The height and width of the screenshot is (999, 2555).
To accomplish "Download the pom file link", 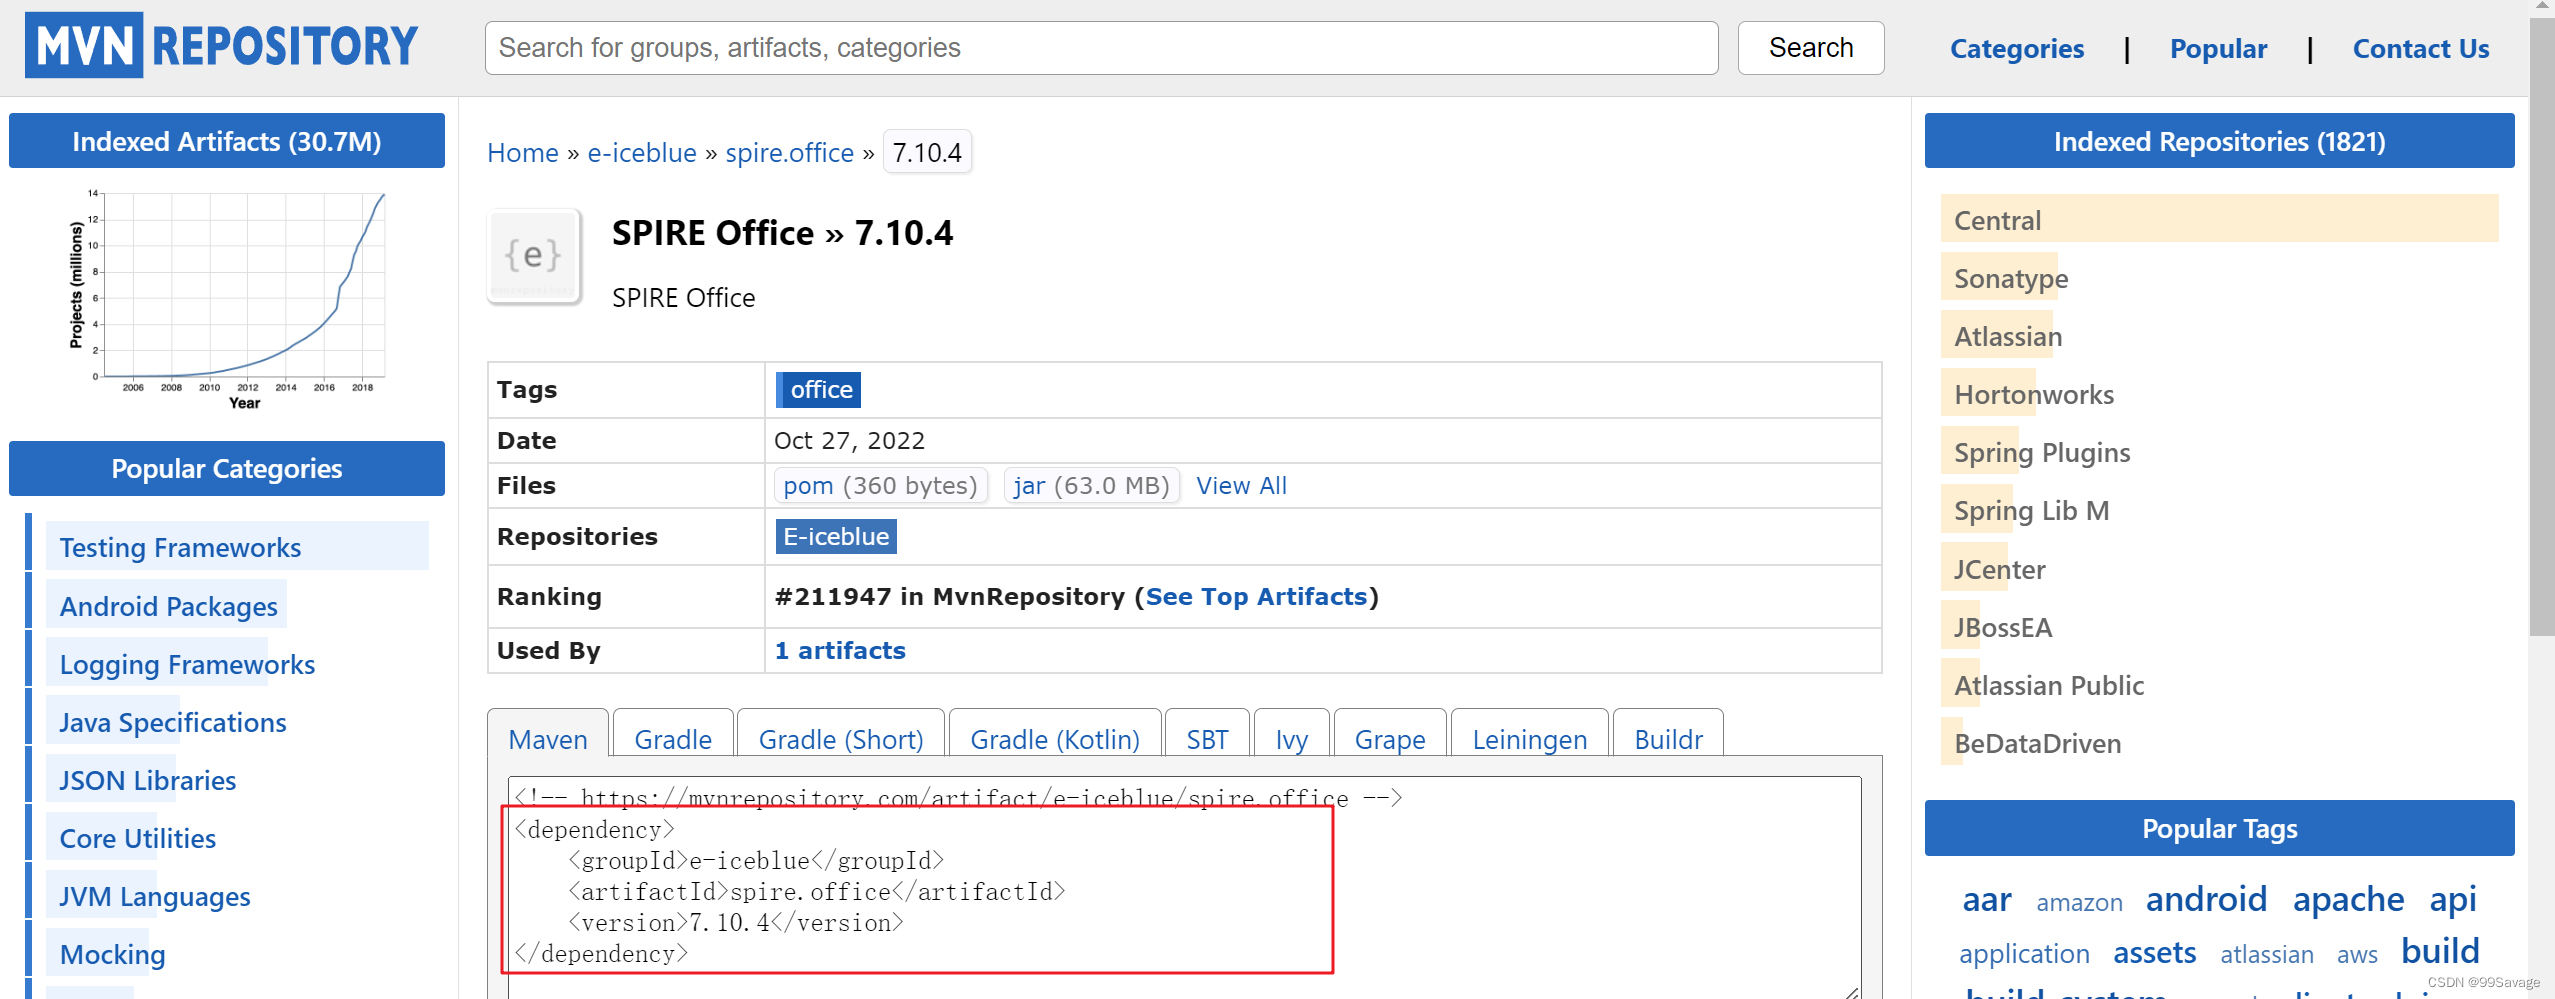I will (808, 485).
